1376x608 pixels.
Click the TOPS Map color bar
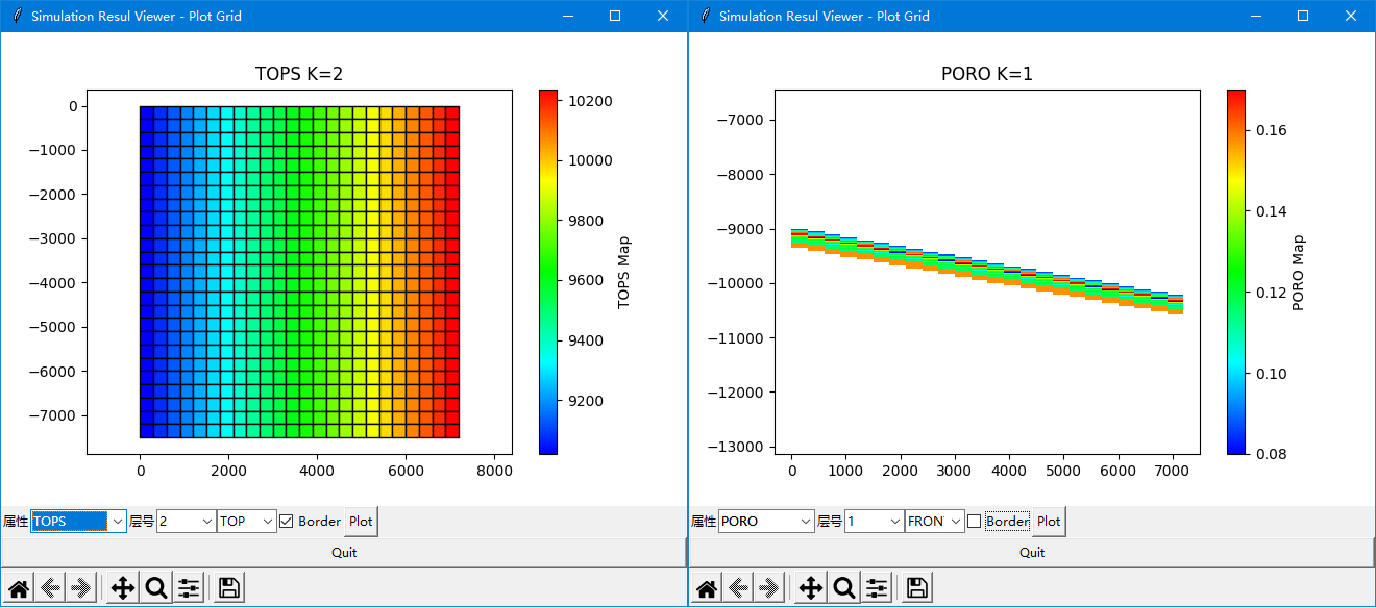point(548,272)
